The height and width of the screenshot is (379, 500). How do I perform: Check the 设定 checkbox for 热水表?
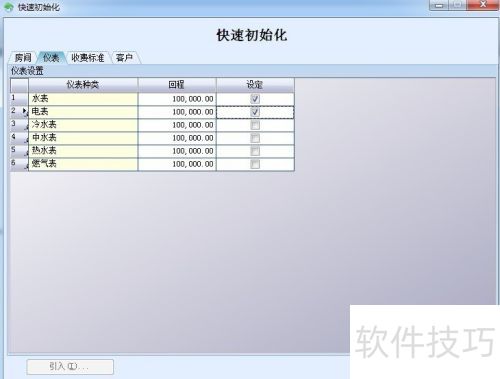coord(255,151)
